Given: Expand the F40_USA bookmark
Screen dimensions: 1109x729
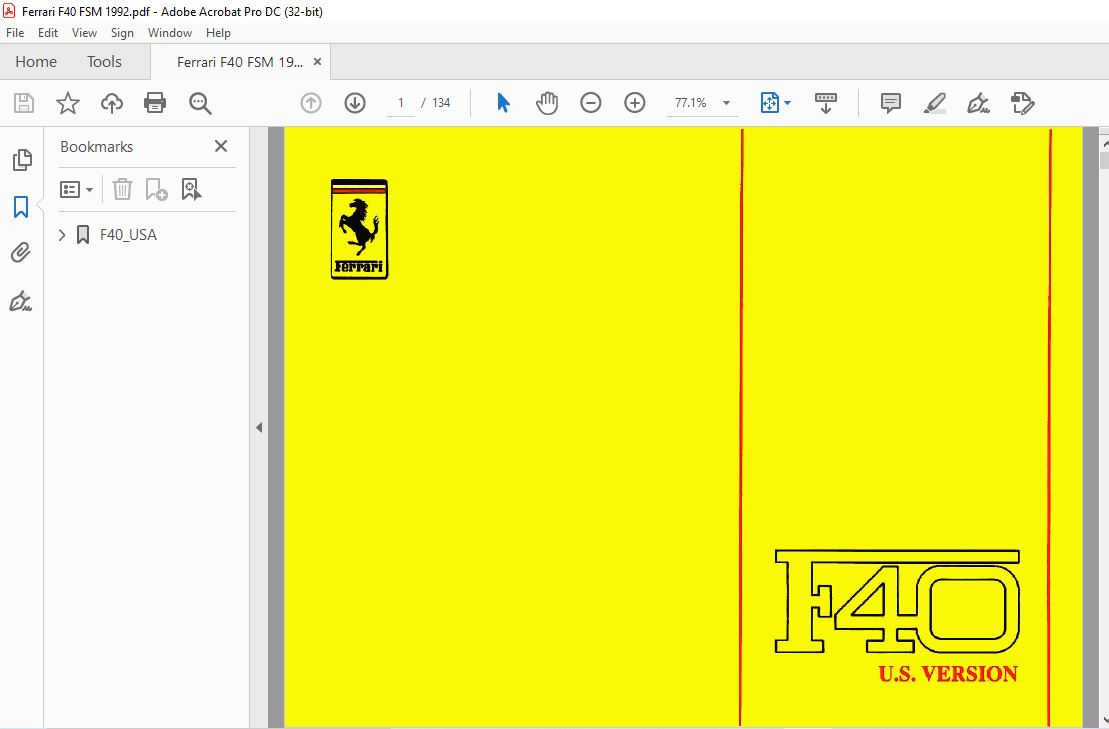Looking at the screenshot, I should coord(62,235).
